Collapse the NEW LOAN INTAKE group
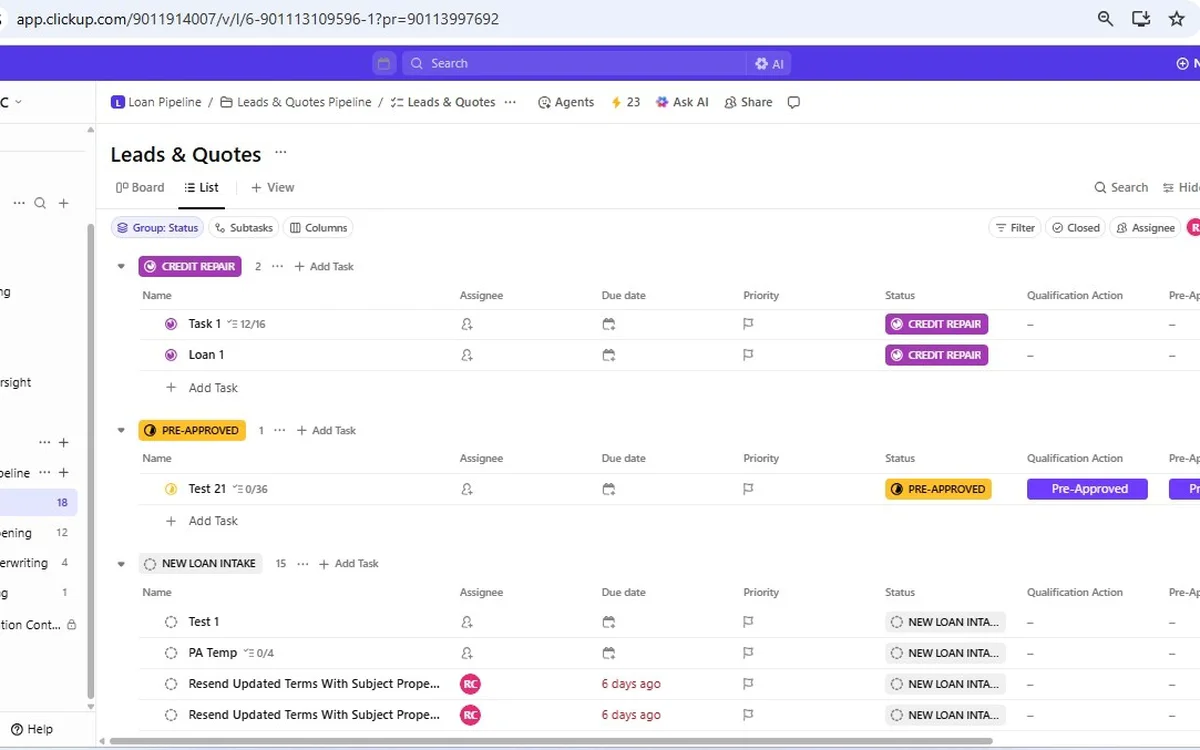The width and height of the screenshot is (1200, 750). (x=121, y=564)
